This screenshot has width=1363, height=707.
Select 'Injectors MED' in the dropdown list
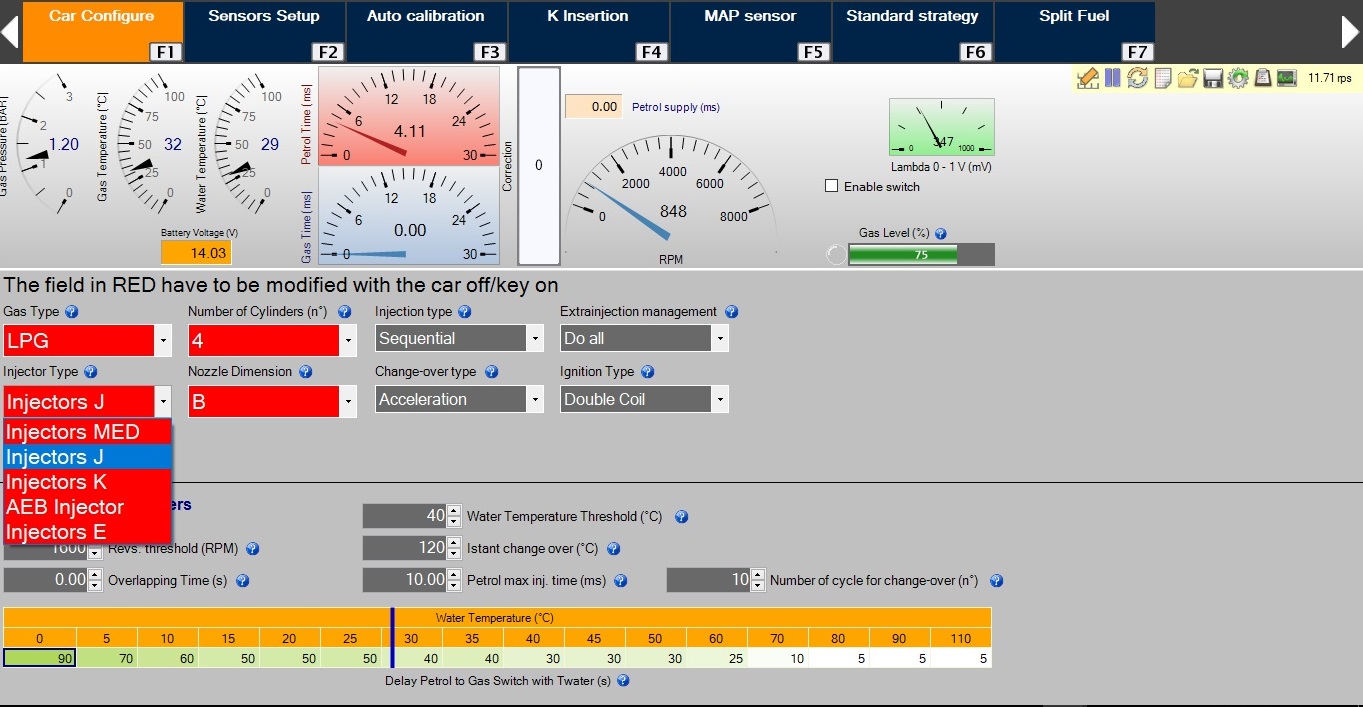[73, 432]
